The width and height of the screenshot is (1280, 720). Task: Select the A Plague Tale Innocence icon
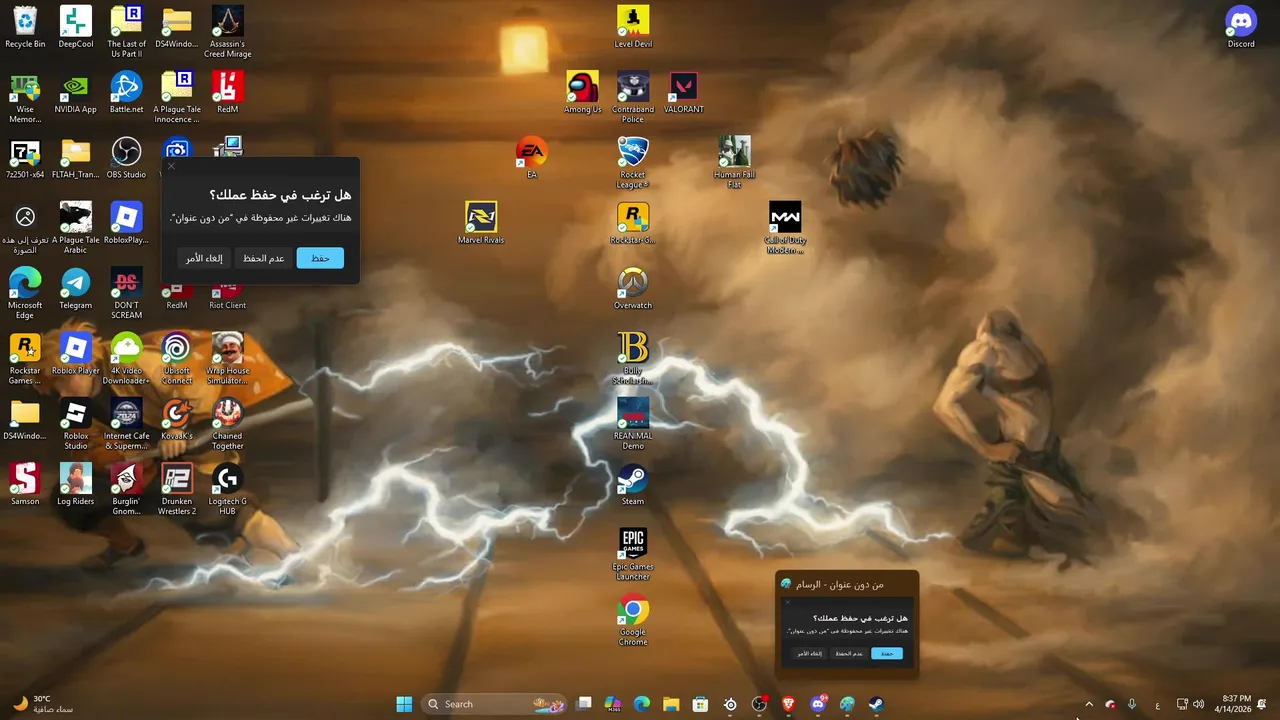coord(177,98)
